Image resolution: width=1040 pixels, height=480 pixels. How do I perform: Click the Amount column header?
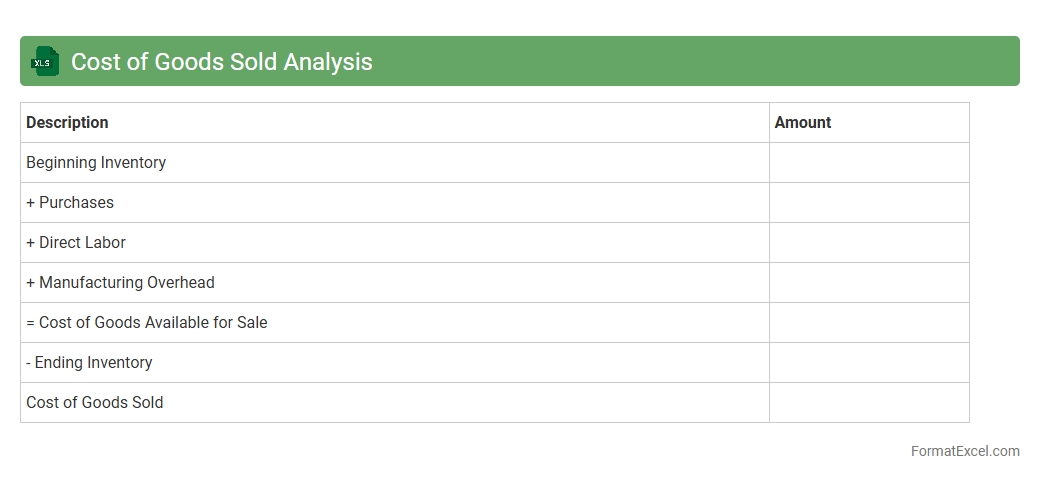(x=803, y=122)
